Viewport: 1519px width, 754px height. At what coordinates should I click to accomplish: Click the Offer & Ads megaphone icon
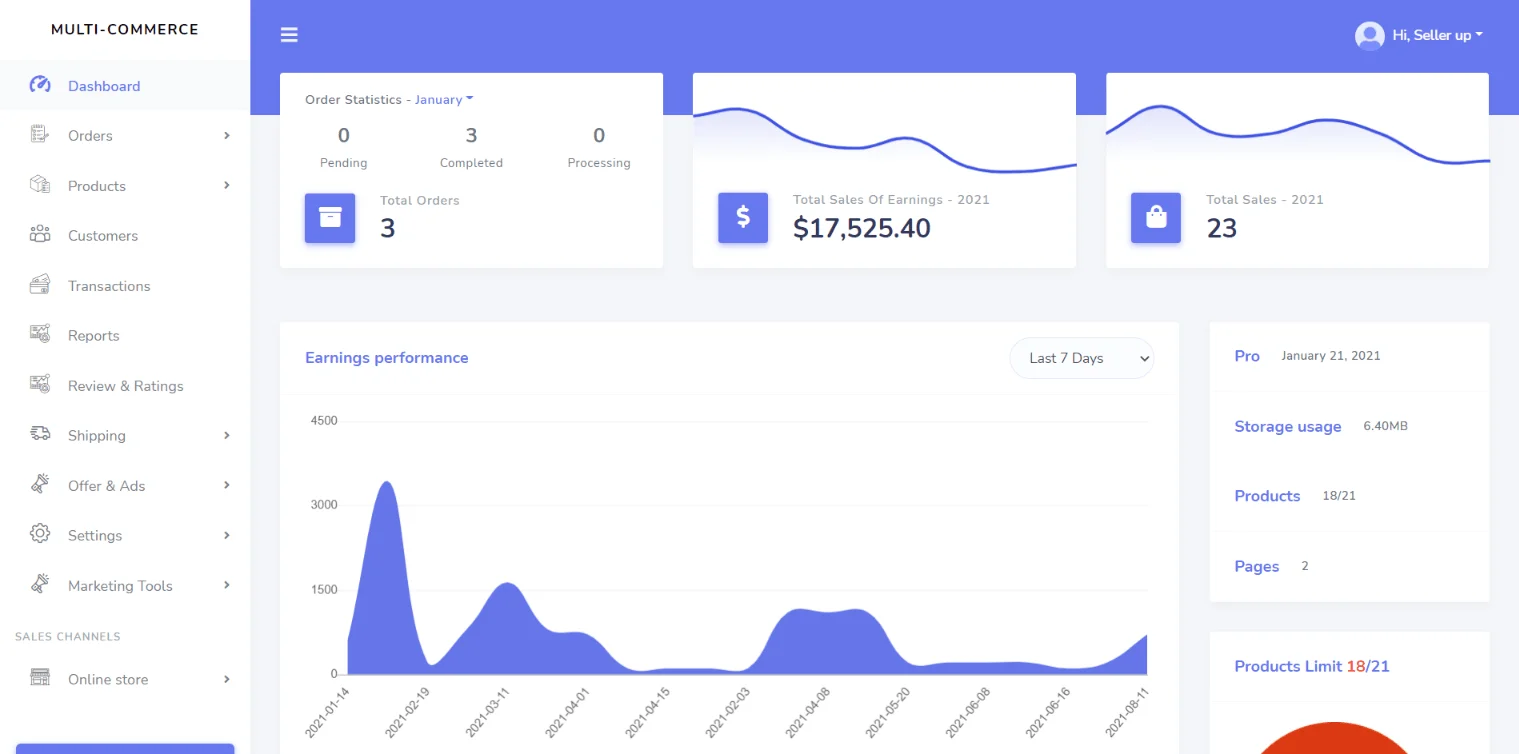[x=40, y=484]
